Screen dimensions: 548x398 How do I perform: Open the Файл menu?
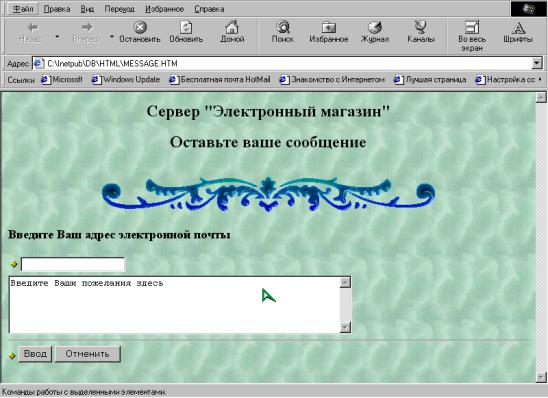click(x=23, y=9)
